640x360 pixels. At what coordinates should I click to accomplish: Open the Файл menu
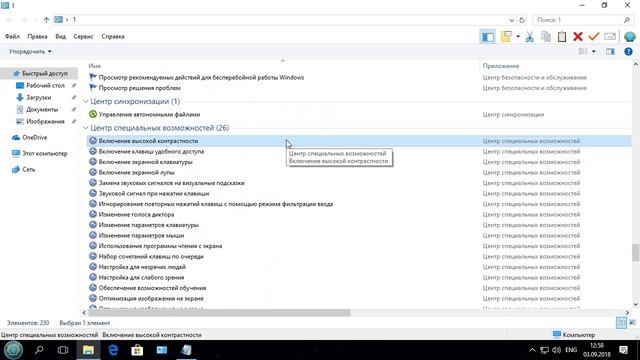[x=12, y=36]
